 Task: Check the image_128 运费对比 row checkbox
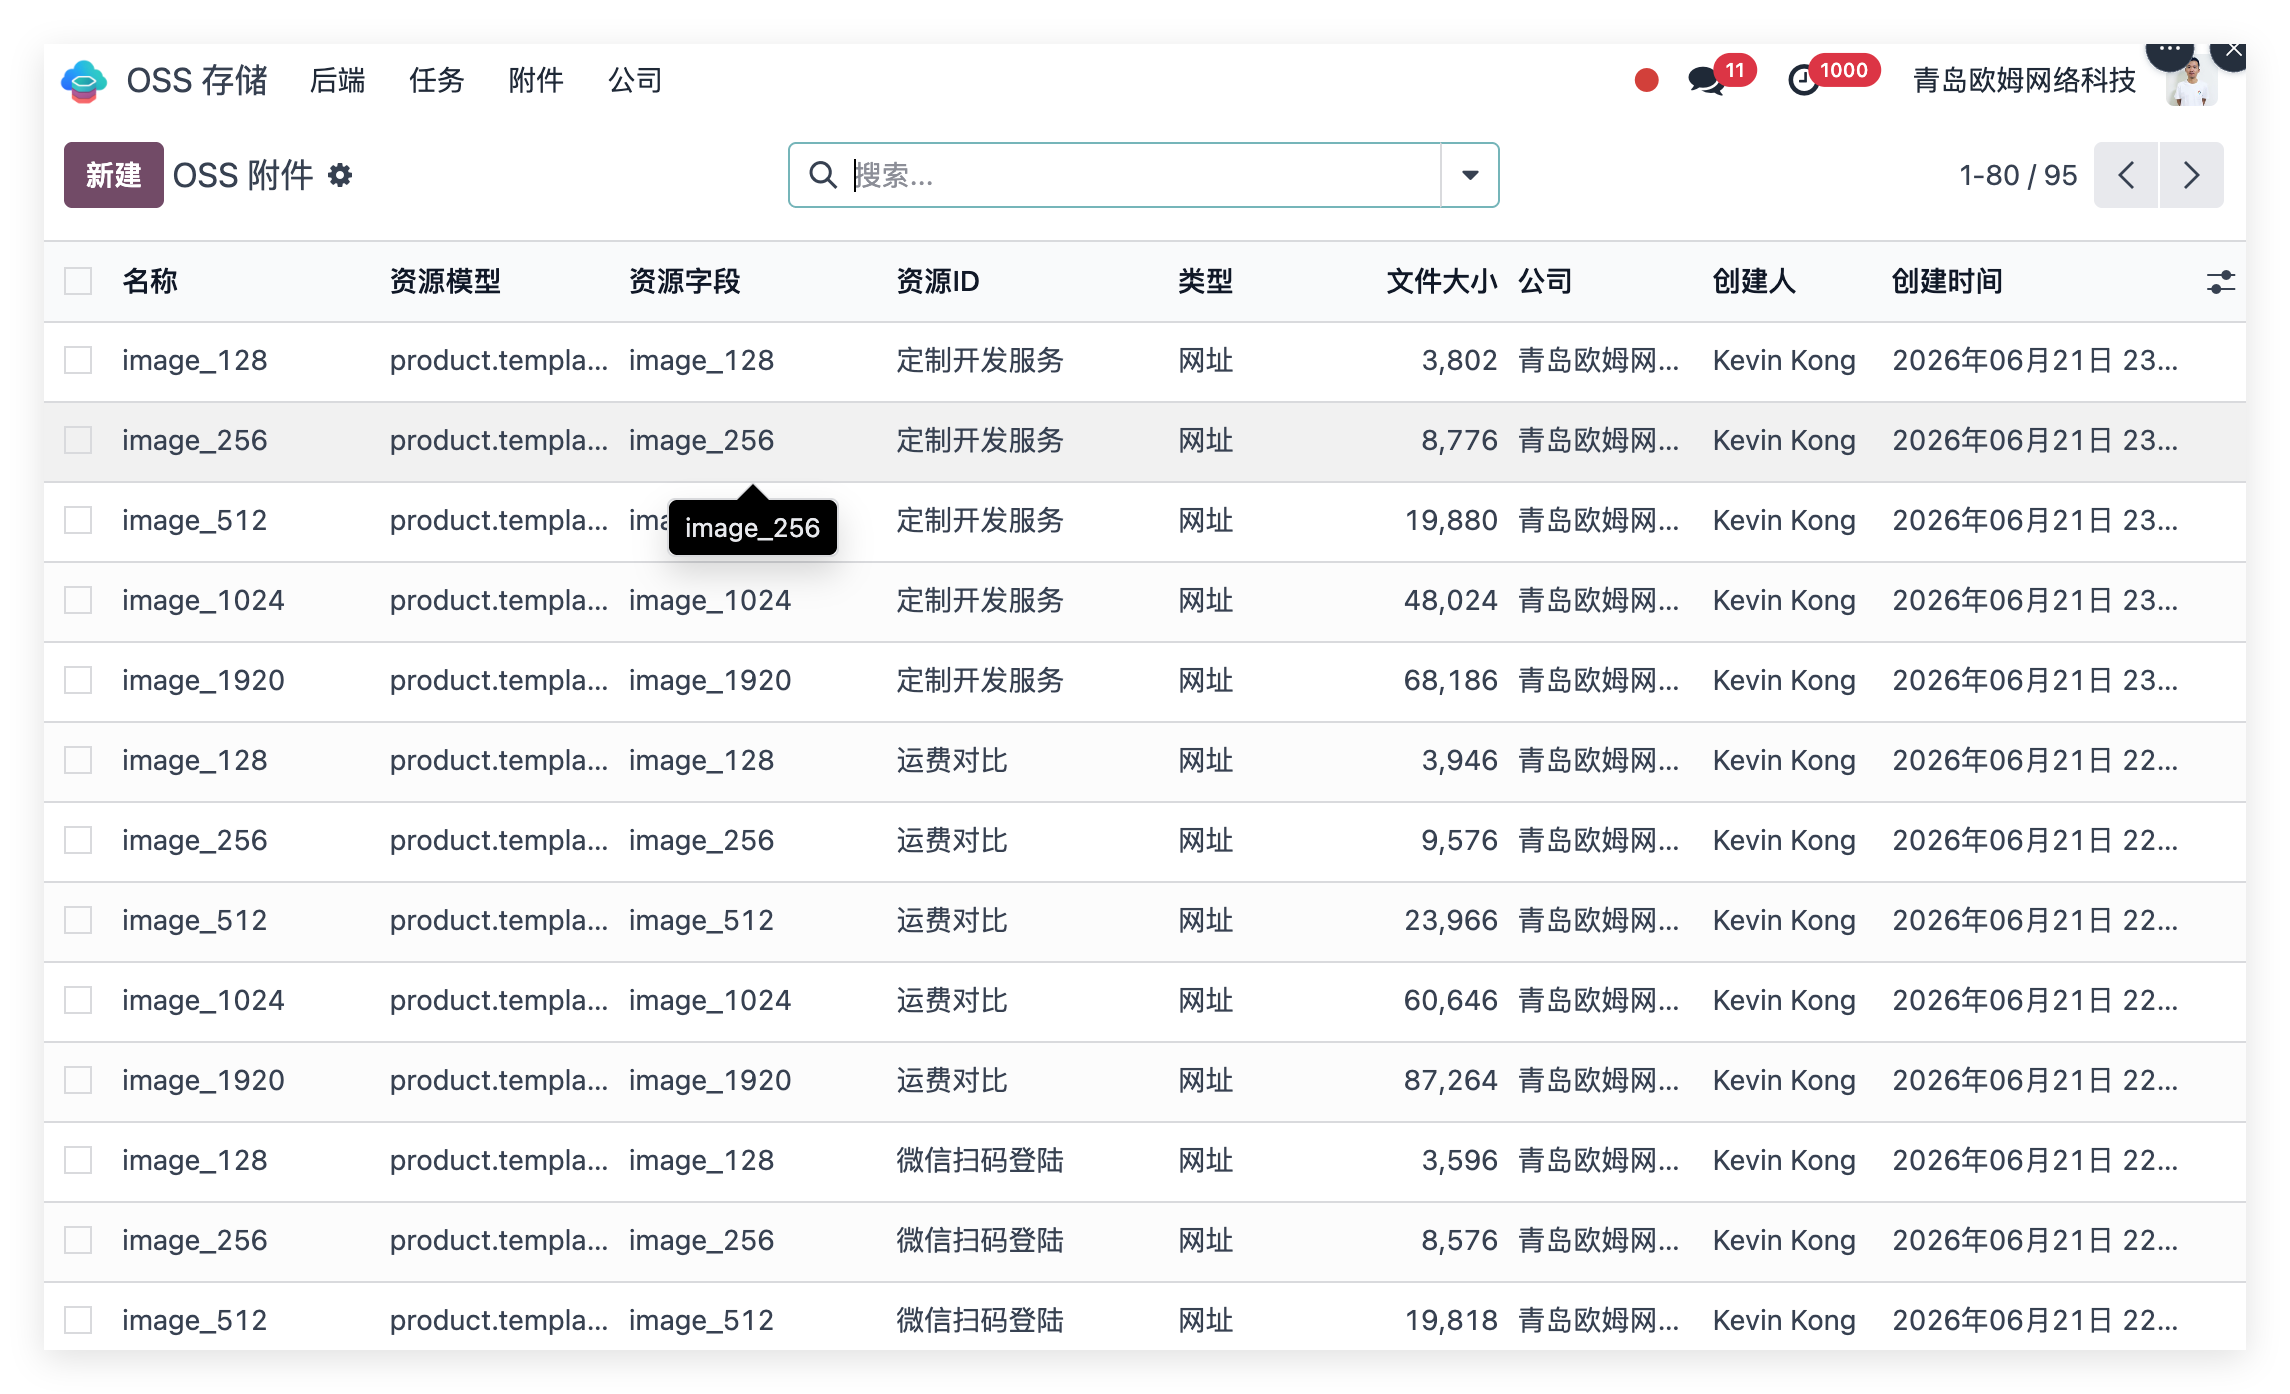(x=78, y=760)
